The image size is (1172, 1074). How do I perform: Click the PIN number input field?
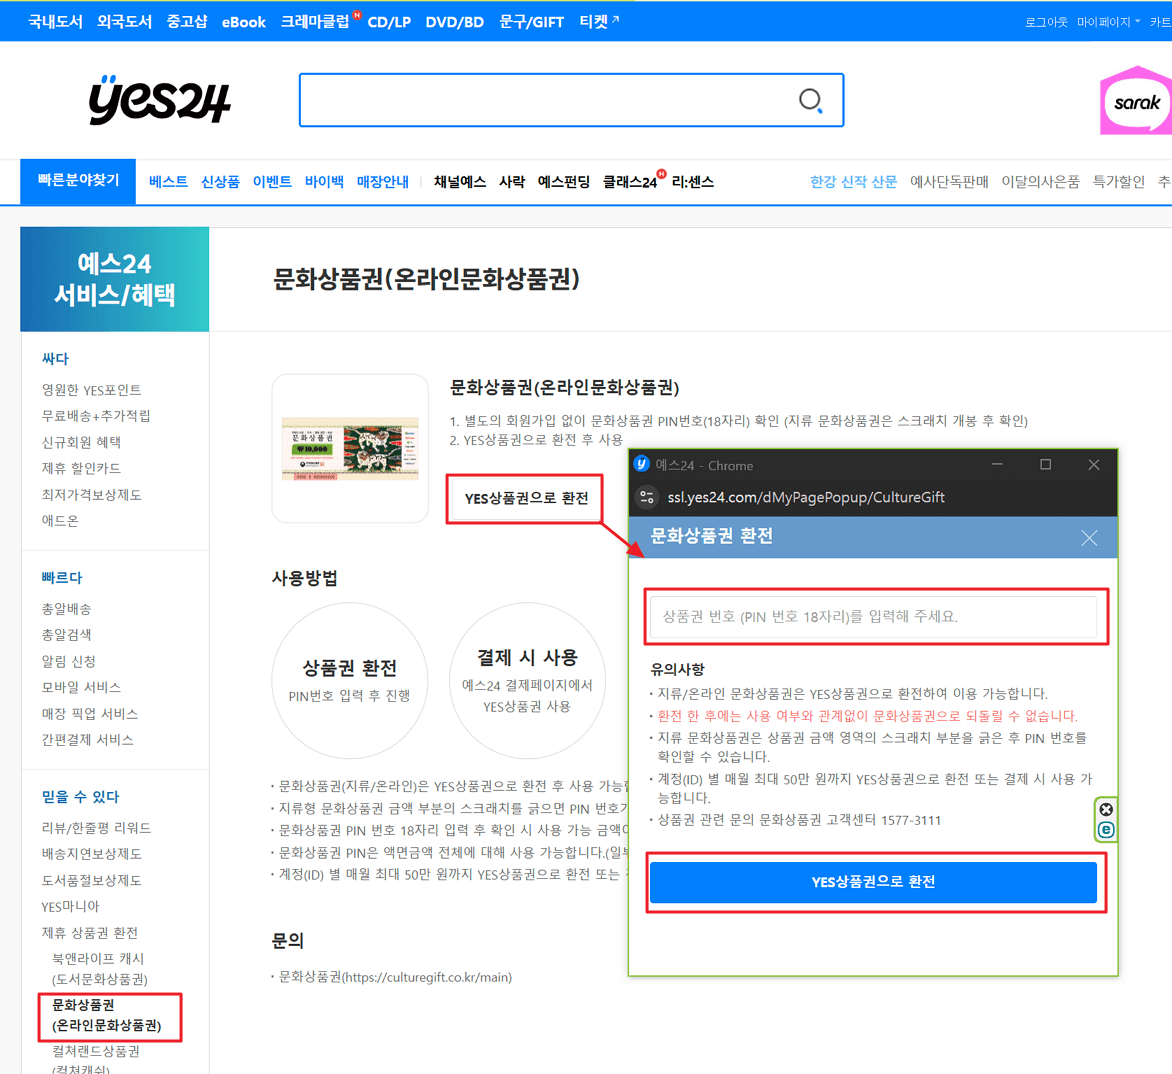pyautogui.click(x=875, y=618)
